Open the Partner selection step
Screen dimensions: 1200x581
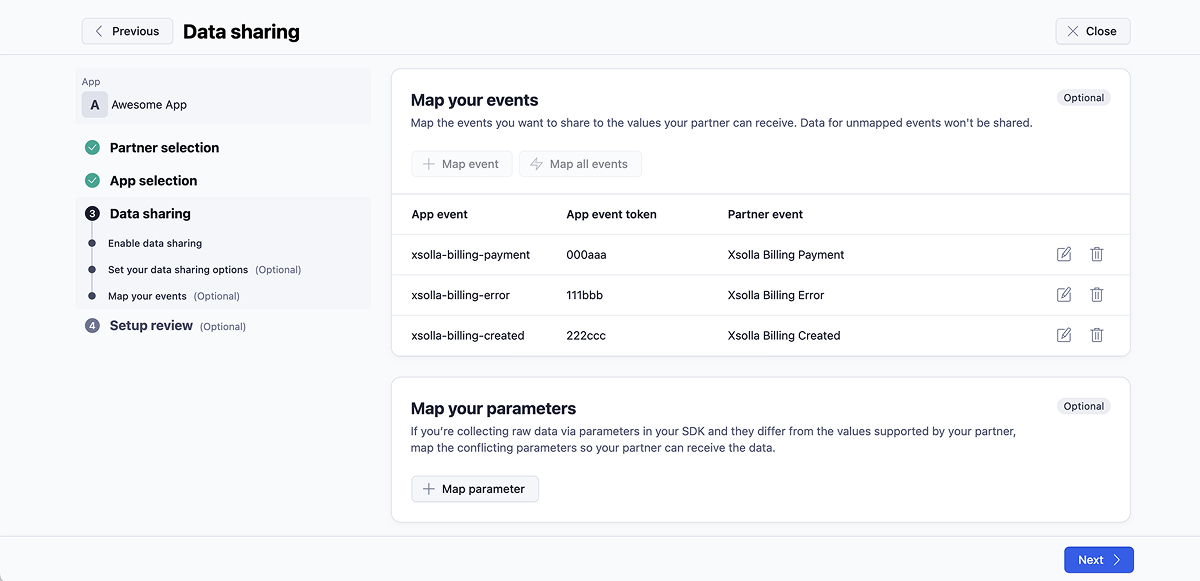point(164,148)
